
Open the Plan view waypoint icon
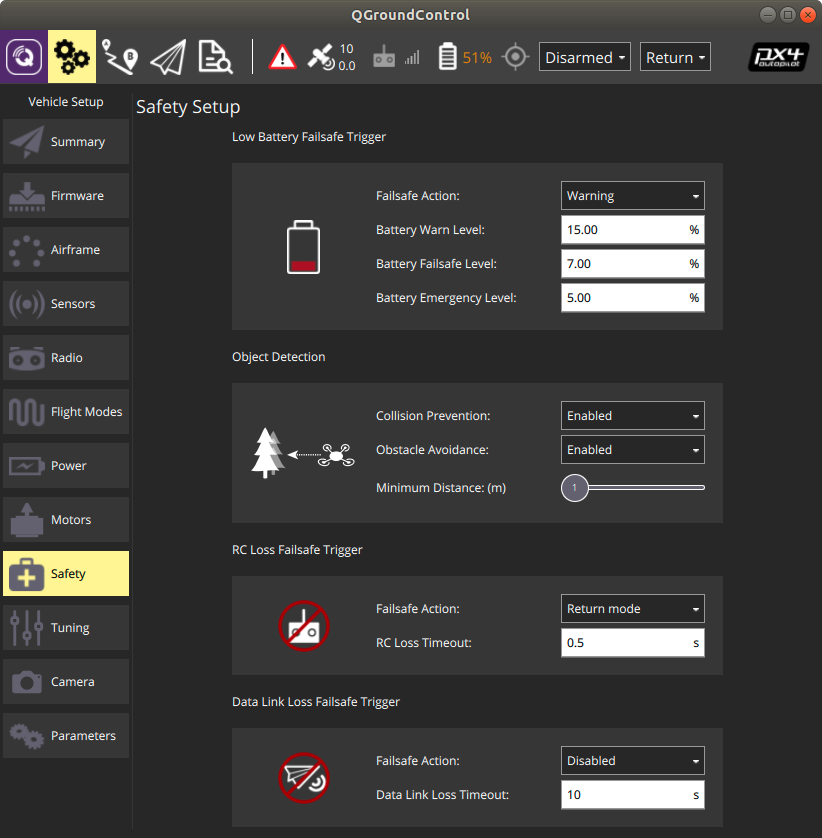[x=120, y=57]
